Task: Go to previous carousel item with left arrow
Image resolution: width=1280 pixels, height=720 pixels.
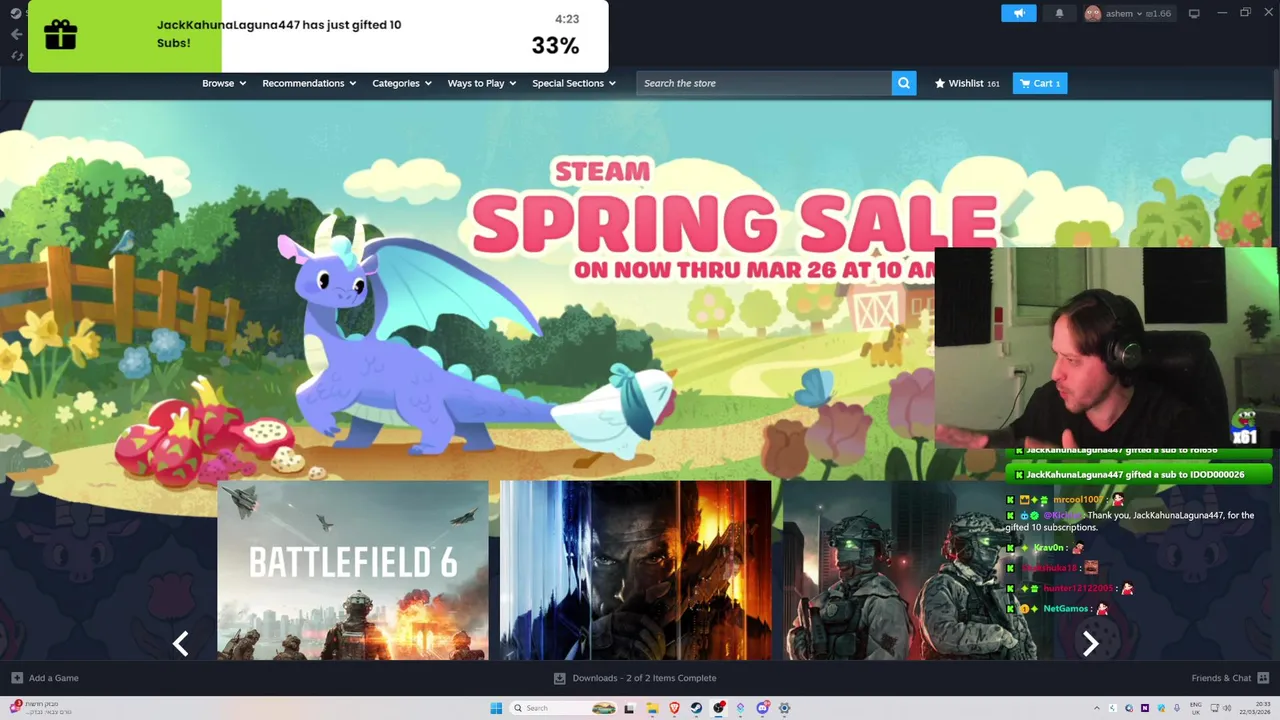Action: (181, 644)
